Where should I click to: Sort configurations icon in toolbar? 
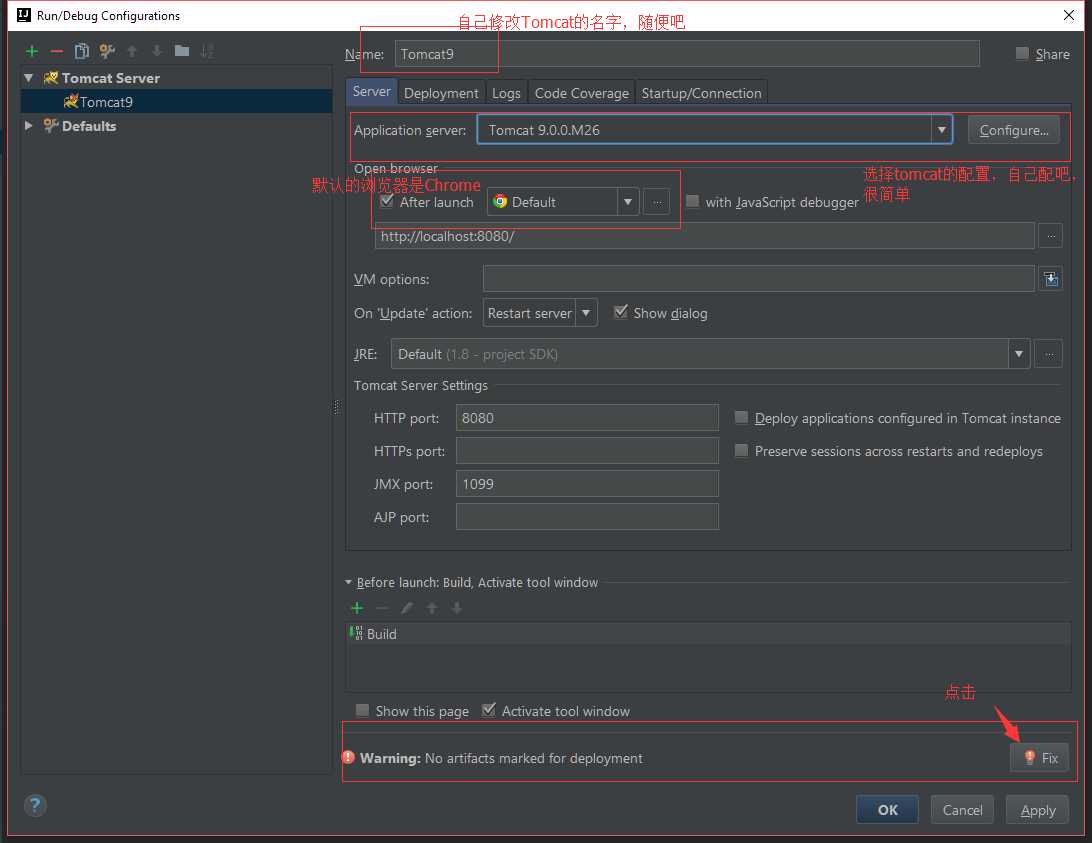tap(207, 51)
